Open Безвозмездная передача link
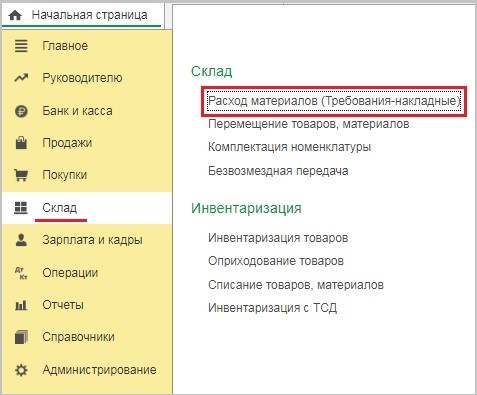 [x=278, y=171]
